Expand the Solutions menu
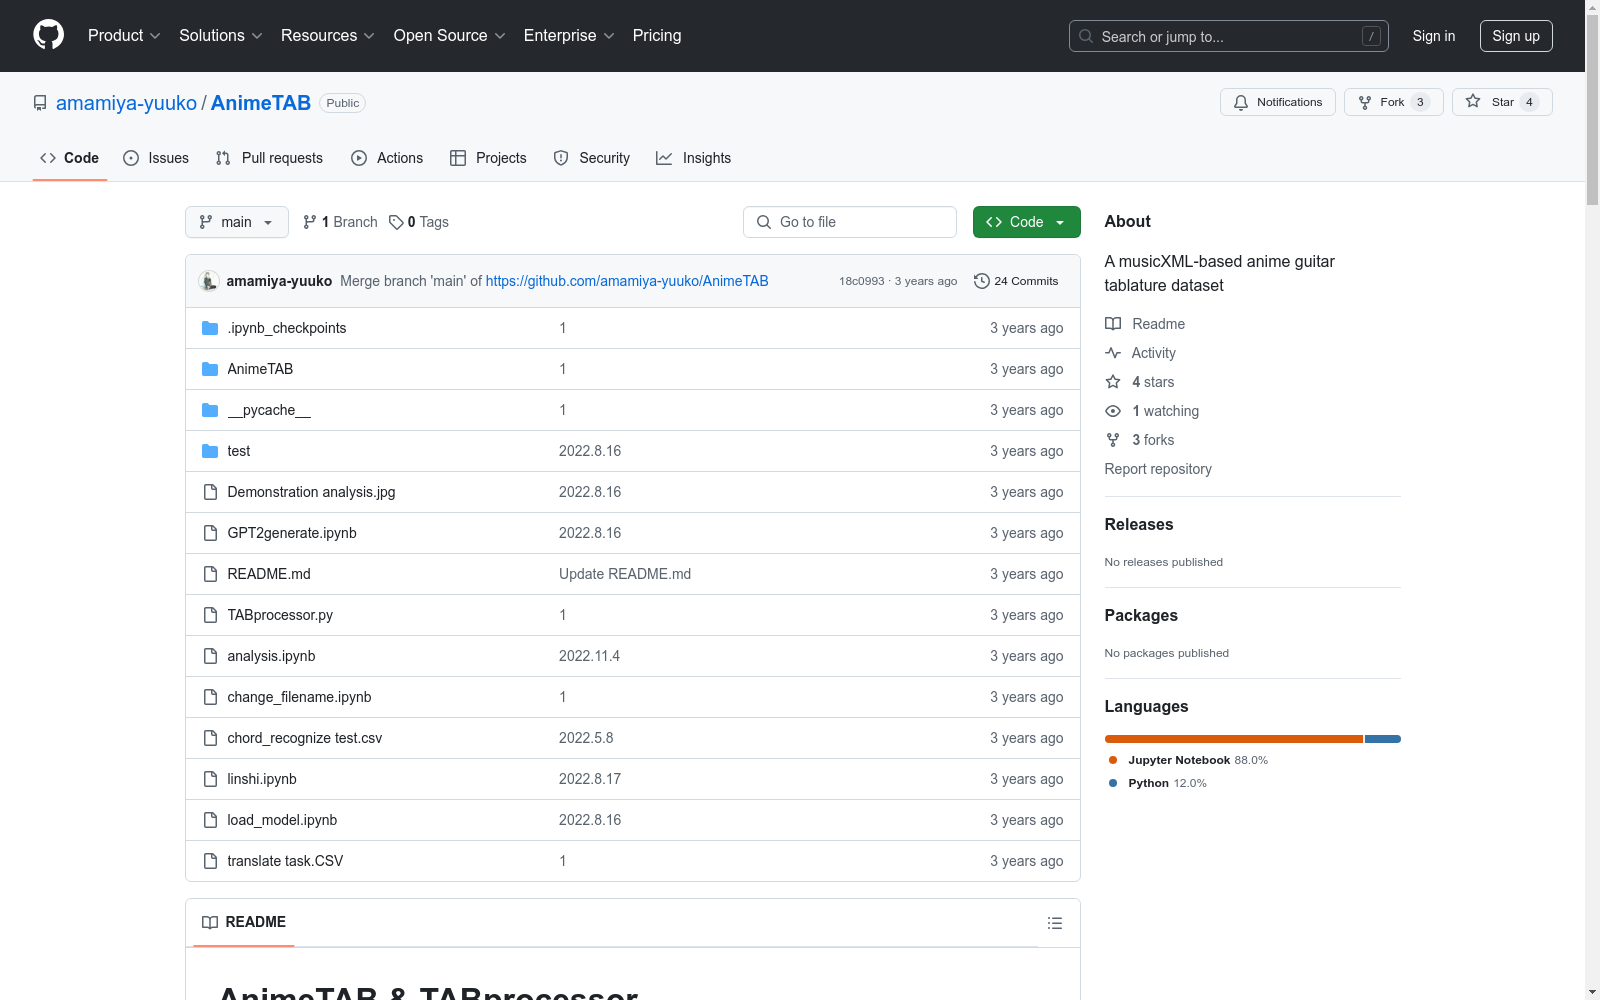 pyautogui.click(x=221, y=35)
